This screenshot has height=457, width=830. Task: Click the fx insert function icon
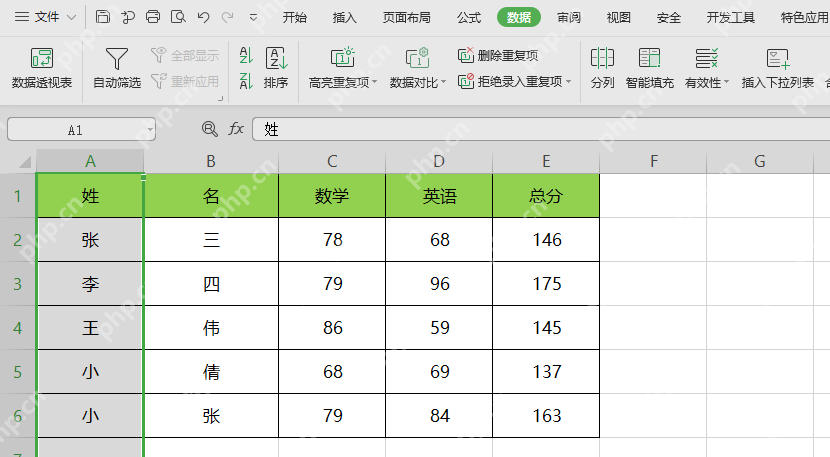(236, 129)
